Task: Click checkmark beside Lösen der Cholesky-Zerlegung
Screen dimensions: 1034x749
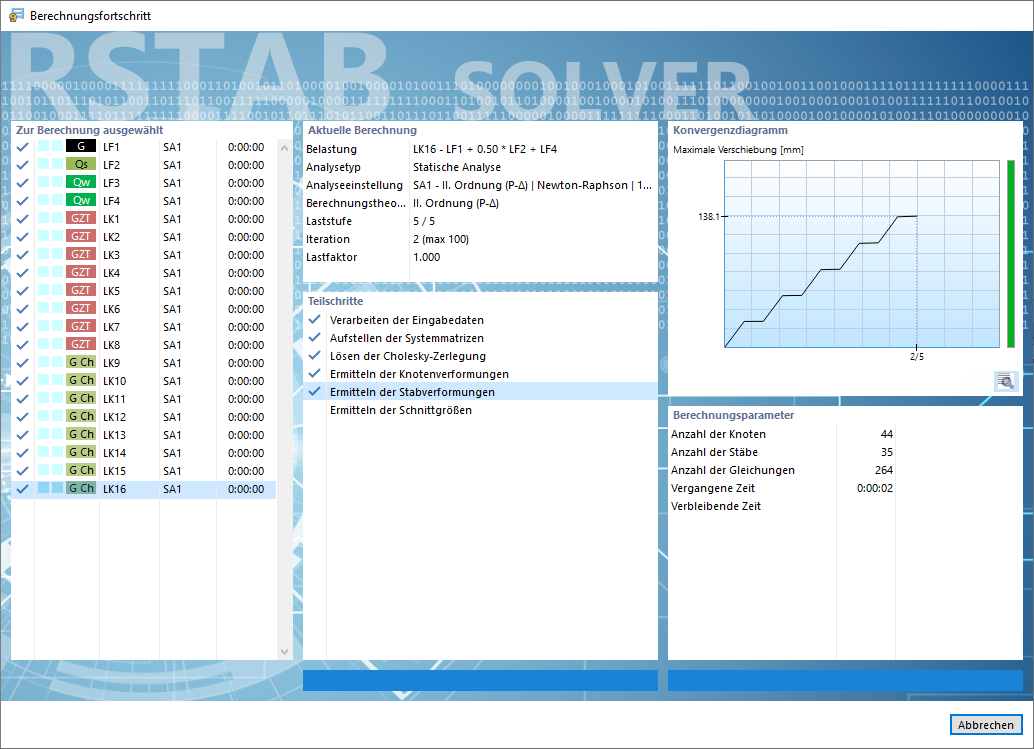Action: tap(315, 355)
